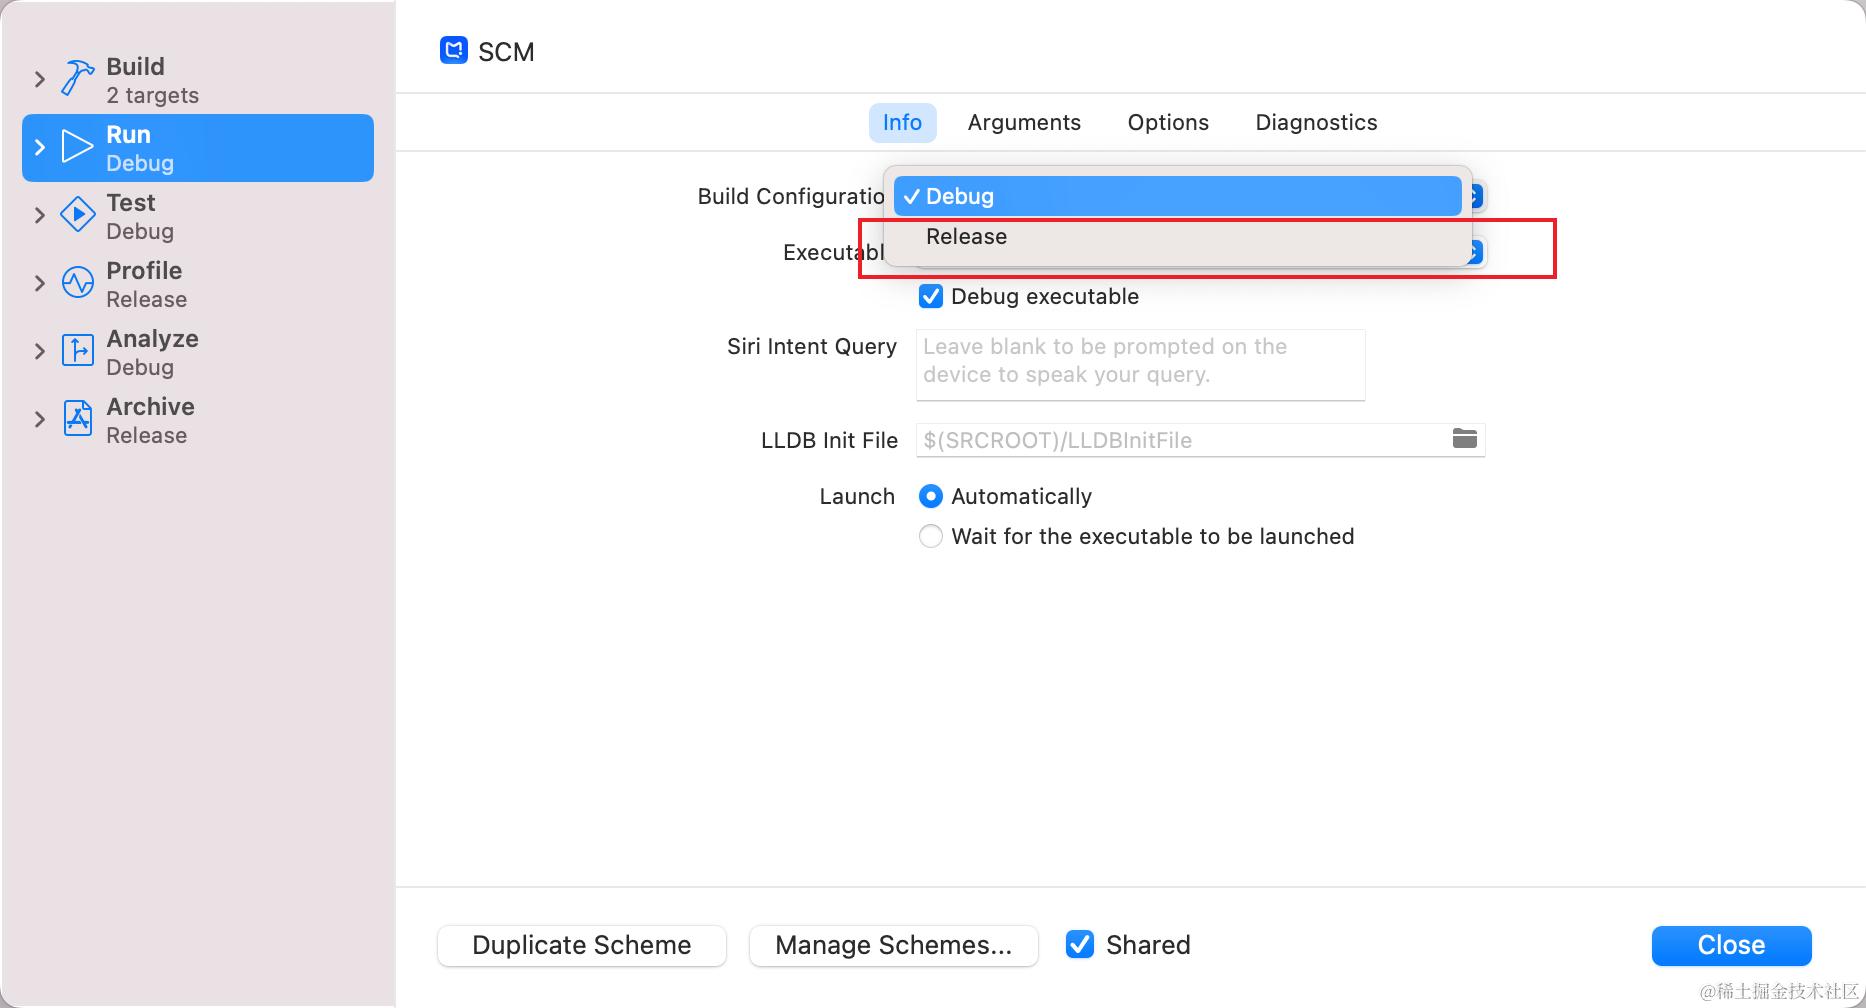
Task: Uncheck the Debug executable checkbox
Action: click(x=931, y=296)
